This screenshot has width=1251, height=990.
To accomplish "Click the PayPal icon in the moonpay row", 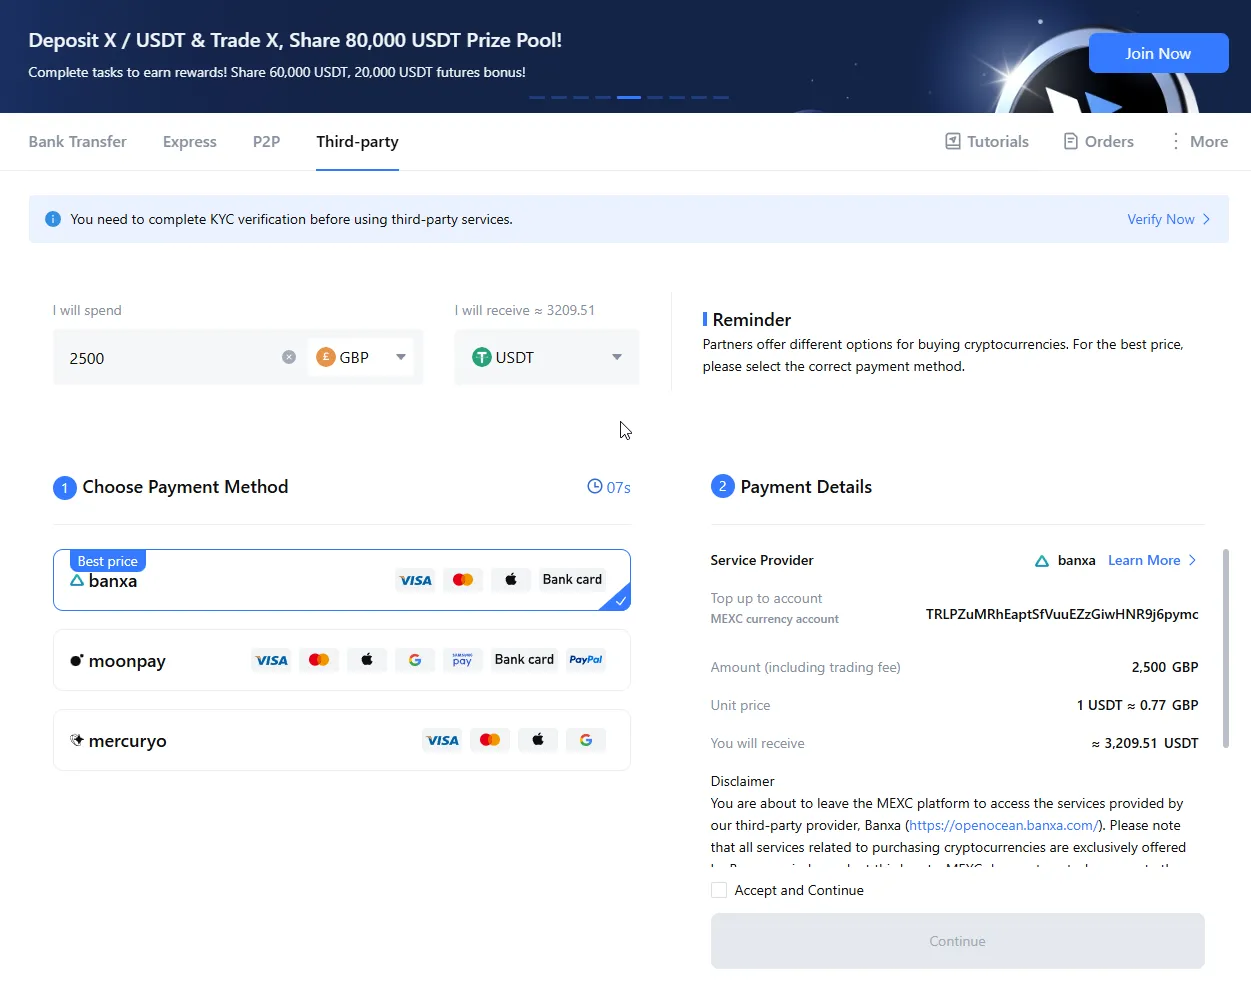I will [586, 660].
